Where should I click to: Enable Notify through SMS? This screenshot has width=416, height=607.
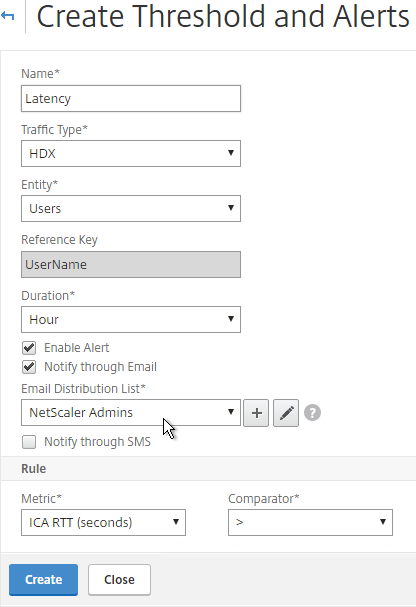pos(29,442)
